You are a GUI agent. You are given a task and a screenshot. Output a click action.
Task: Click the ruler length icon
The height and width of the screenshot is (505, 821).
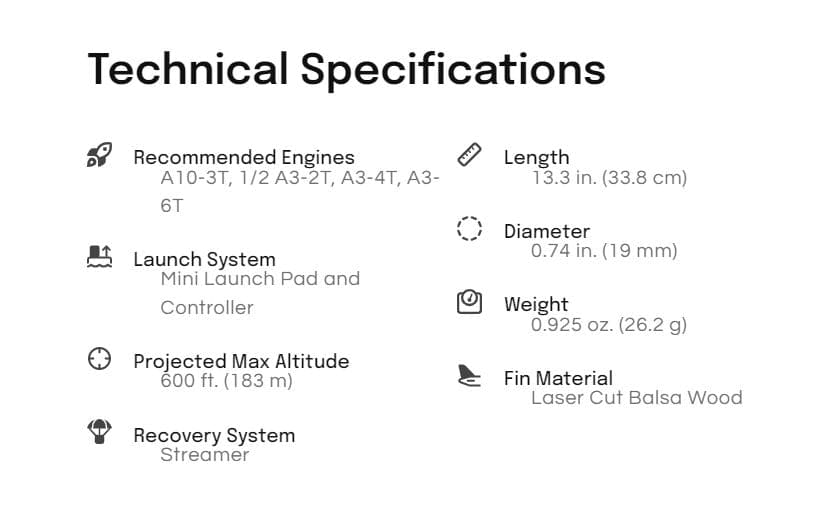click(x=469, y=154)
